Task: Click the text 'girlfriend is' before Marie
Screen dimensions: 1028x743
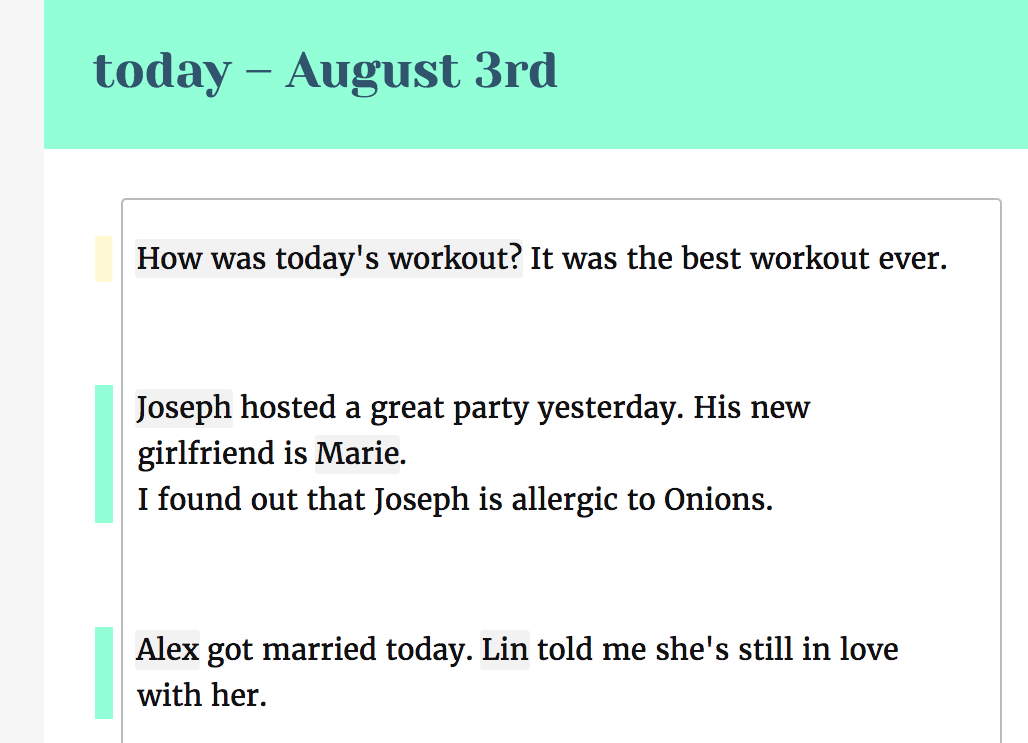Action: tap(222, 454)
